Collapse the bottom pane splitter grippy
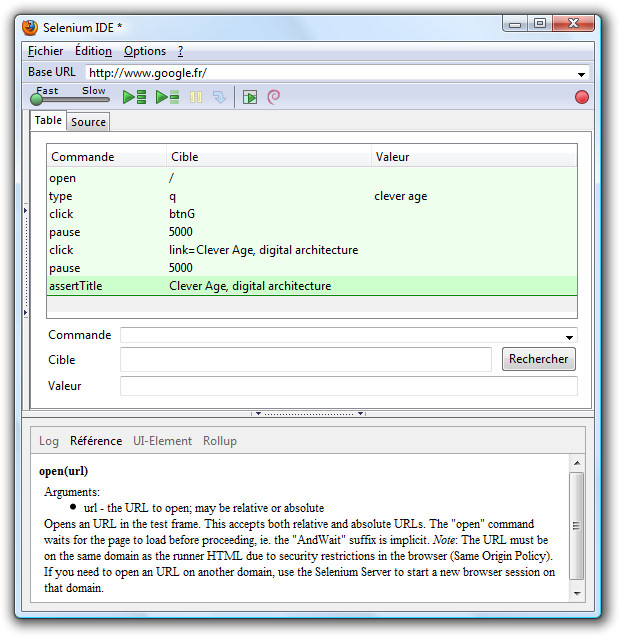Screen dimensions: 620x637 [x=308, y=414]
